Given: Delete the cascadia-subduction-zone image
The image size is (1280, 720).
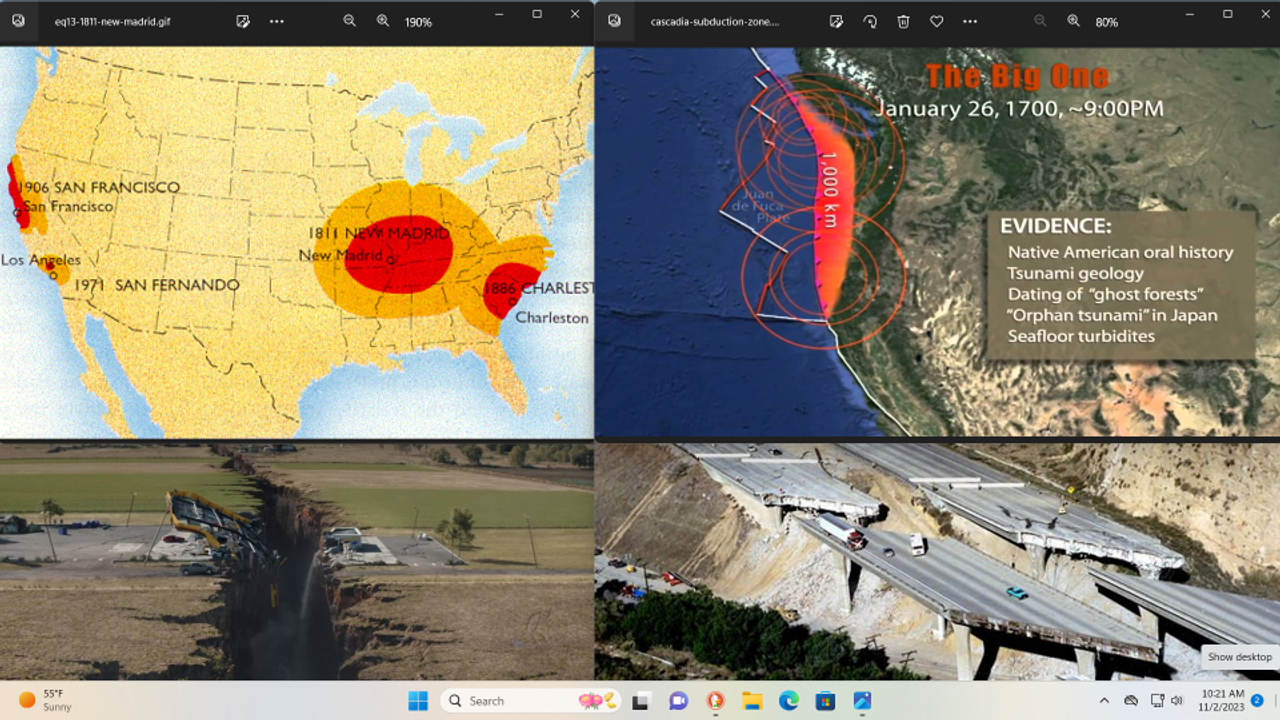Looking at the screenshot, I should pos(903,21).
